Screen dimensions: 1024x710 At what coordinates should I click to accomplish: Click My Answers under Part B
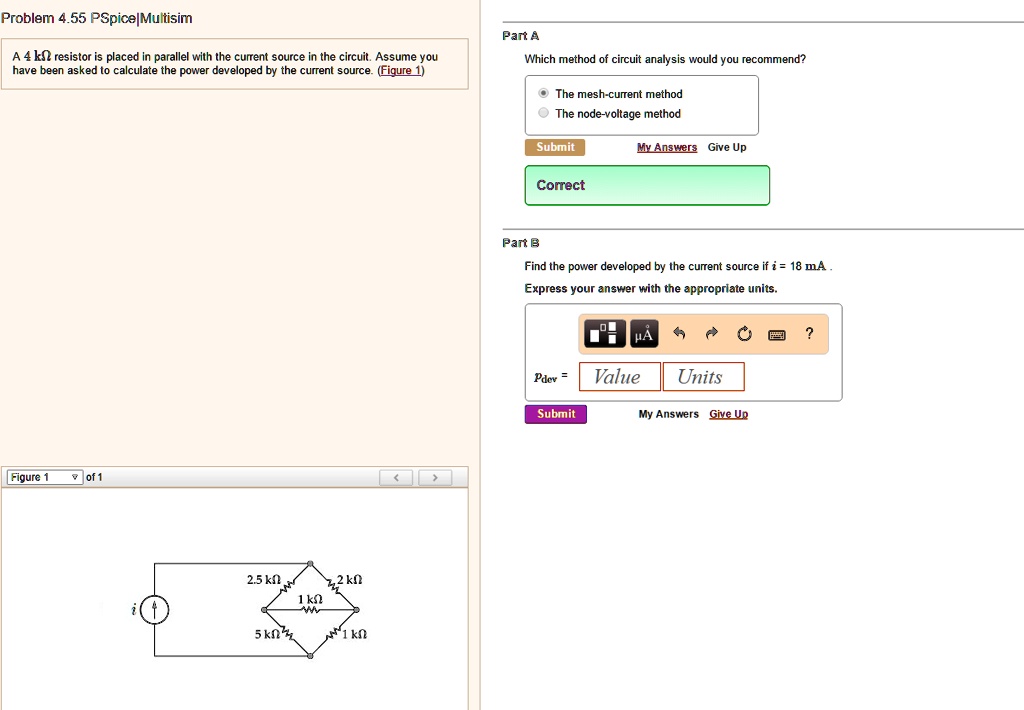[668, 413]
